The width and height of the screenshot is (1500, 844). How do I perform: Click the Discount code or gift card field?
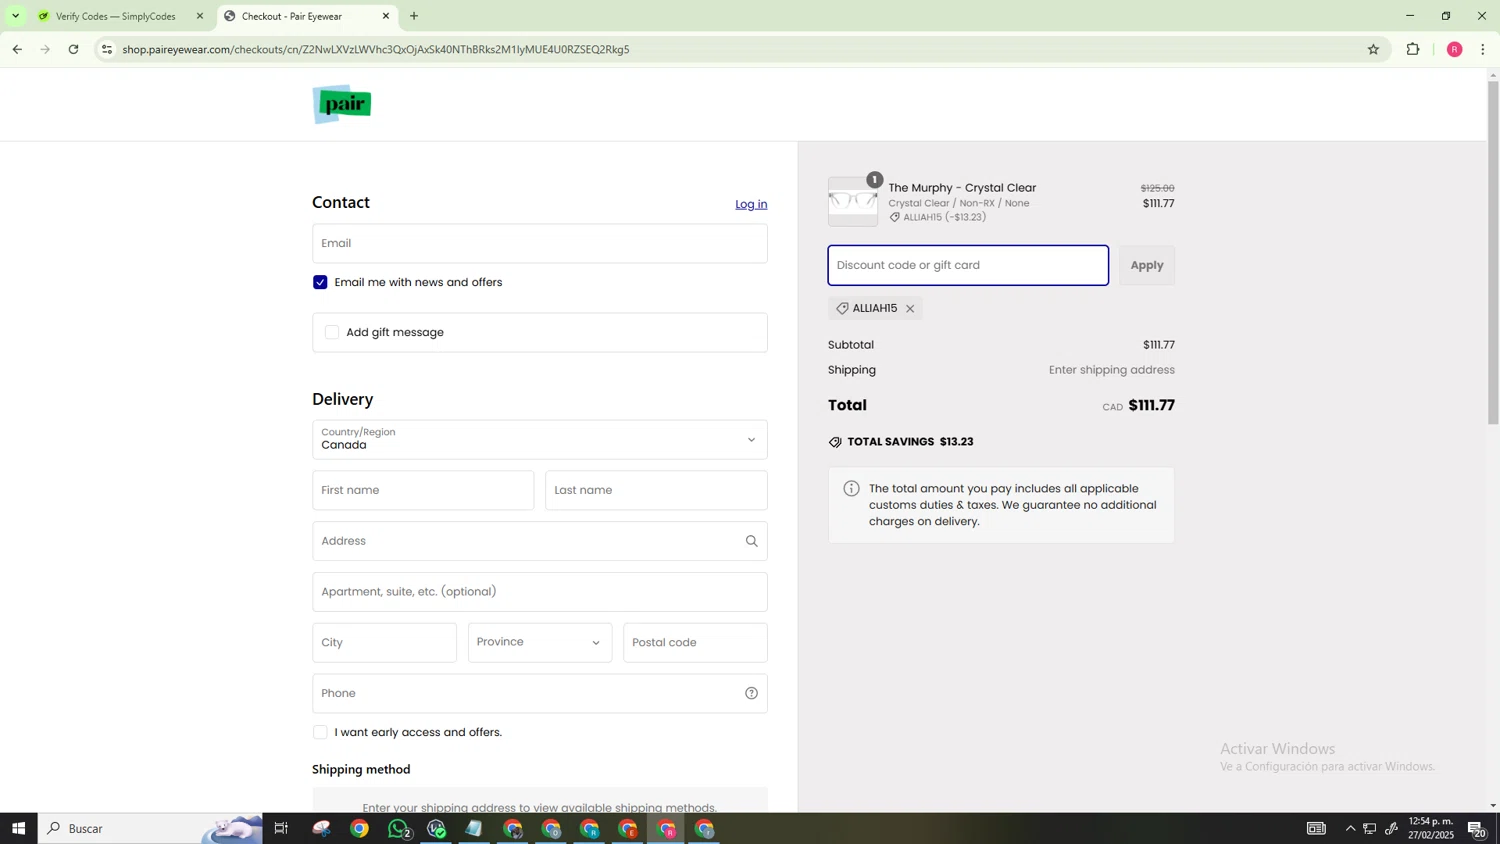(x=967, y=265)
